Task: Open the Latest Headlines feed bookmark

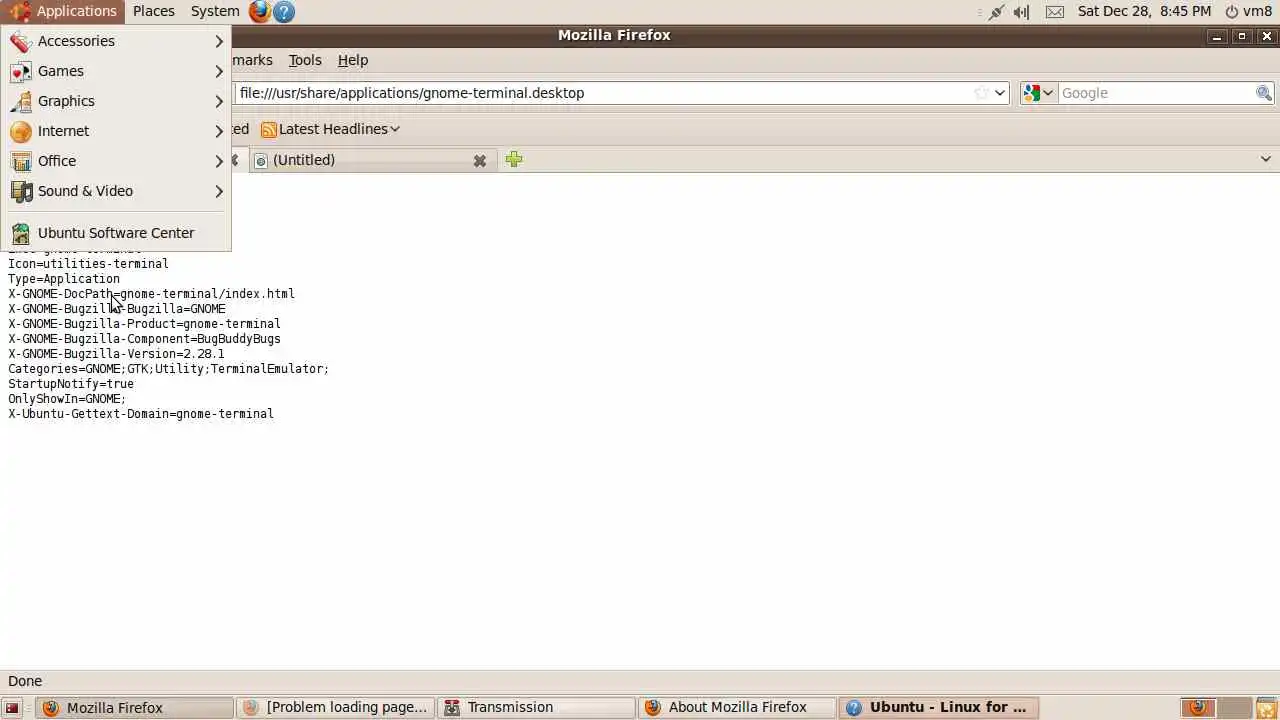Action: pyautogui.click(x=330, y=129)
